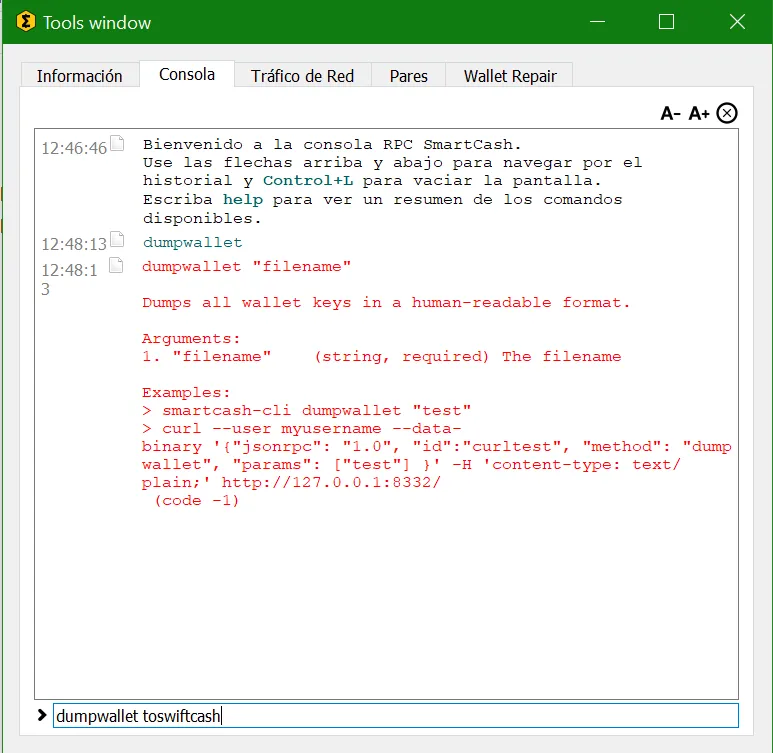Click the 'Tools window' title text
This screenshot has height=753, width=773.
(x=97, y=23)
